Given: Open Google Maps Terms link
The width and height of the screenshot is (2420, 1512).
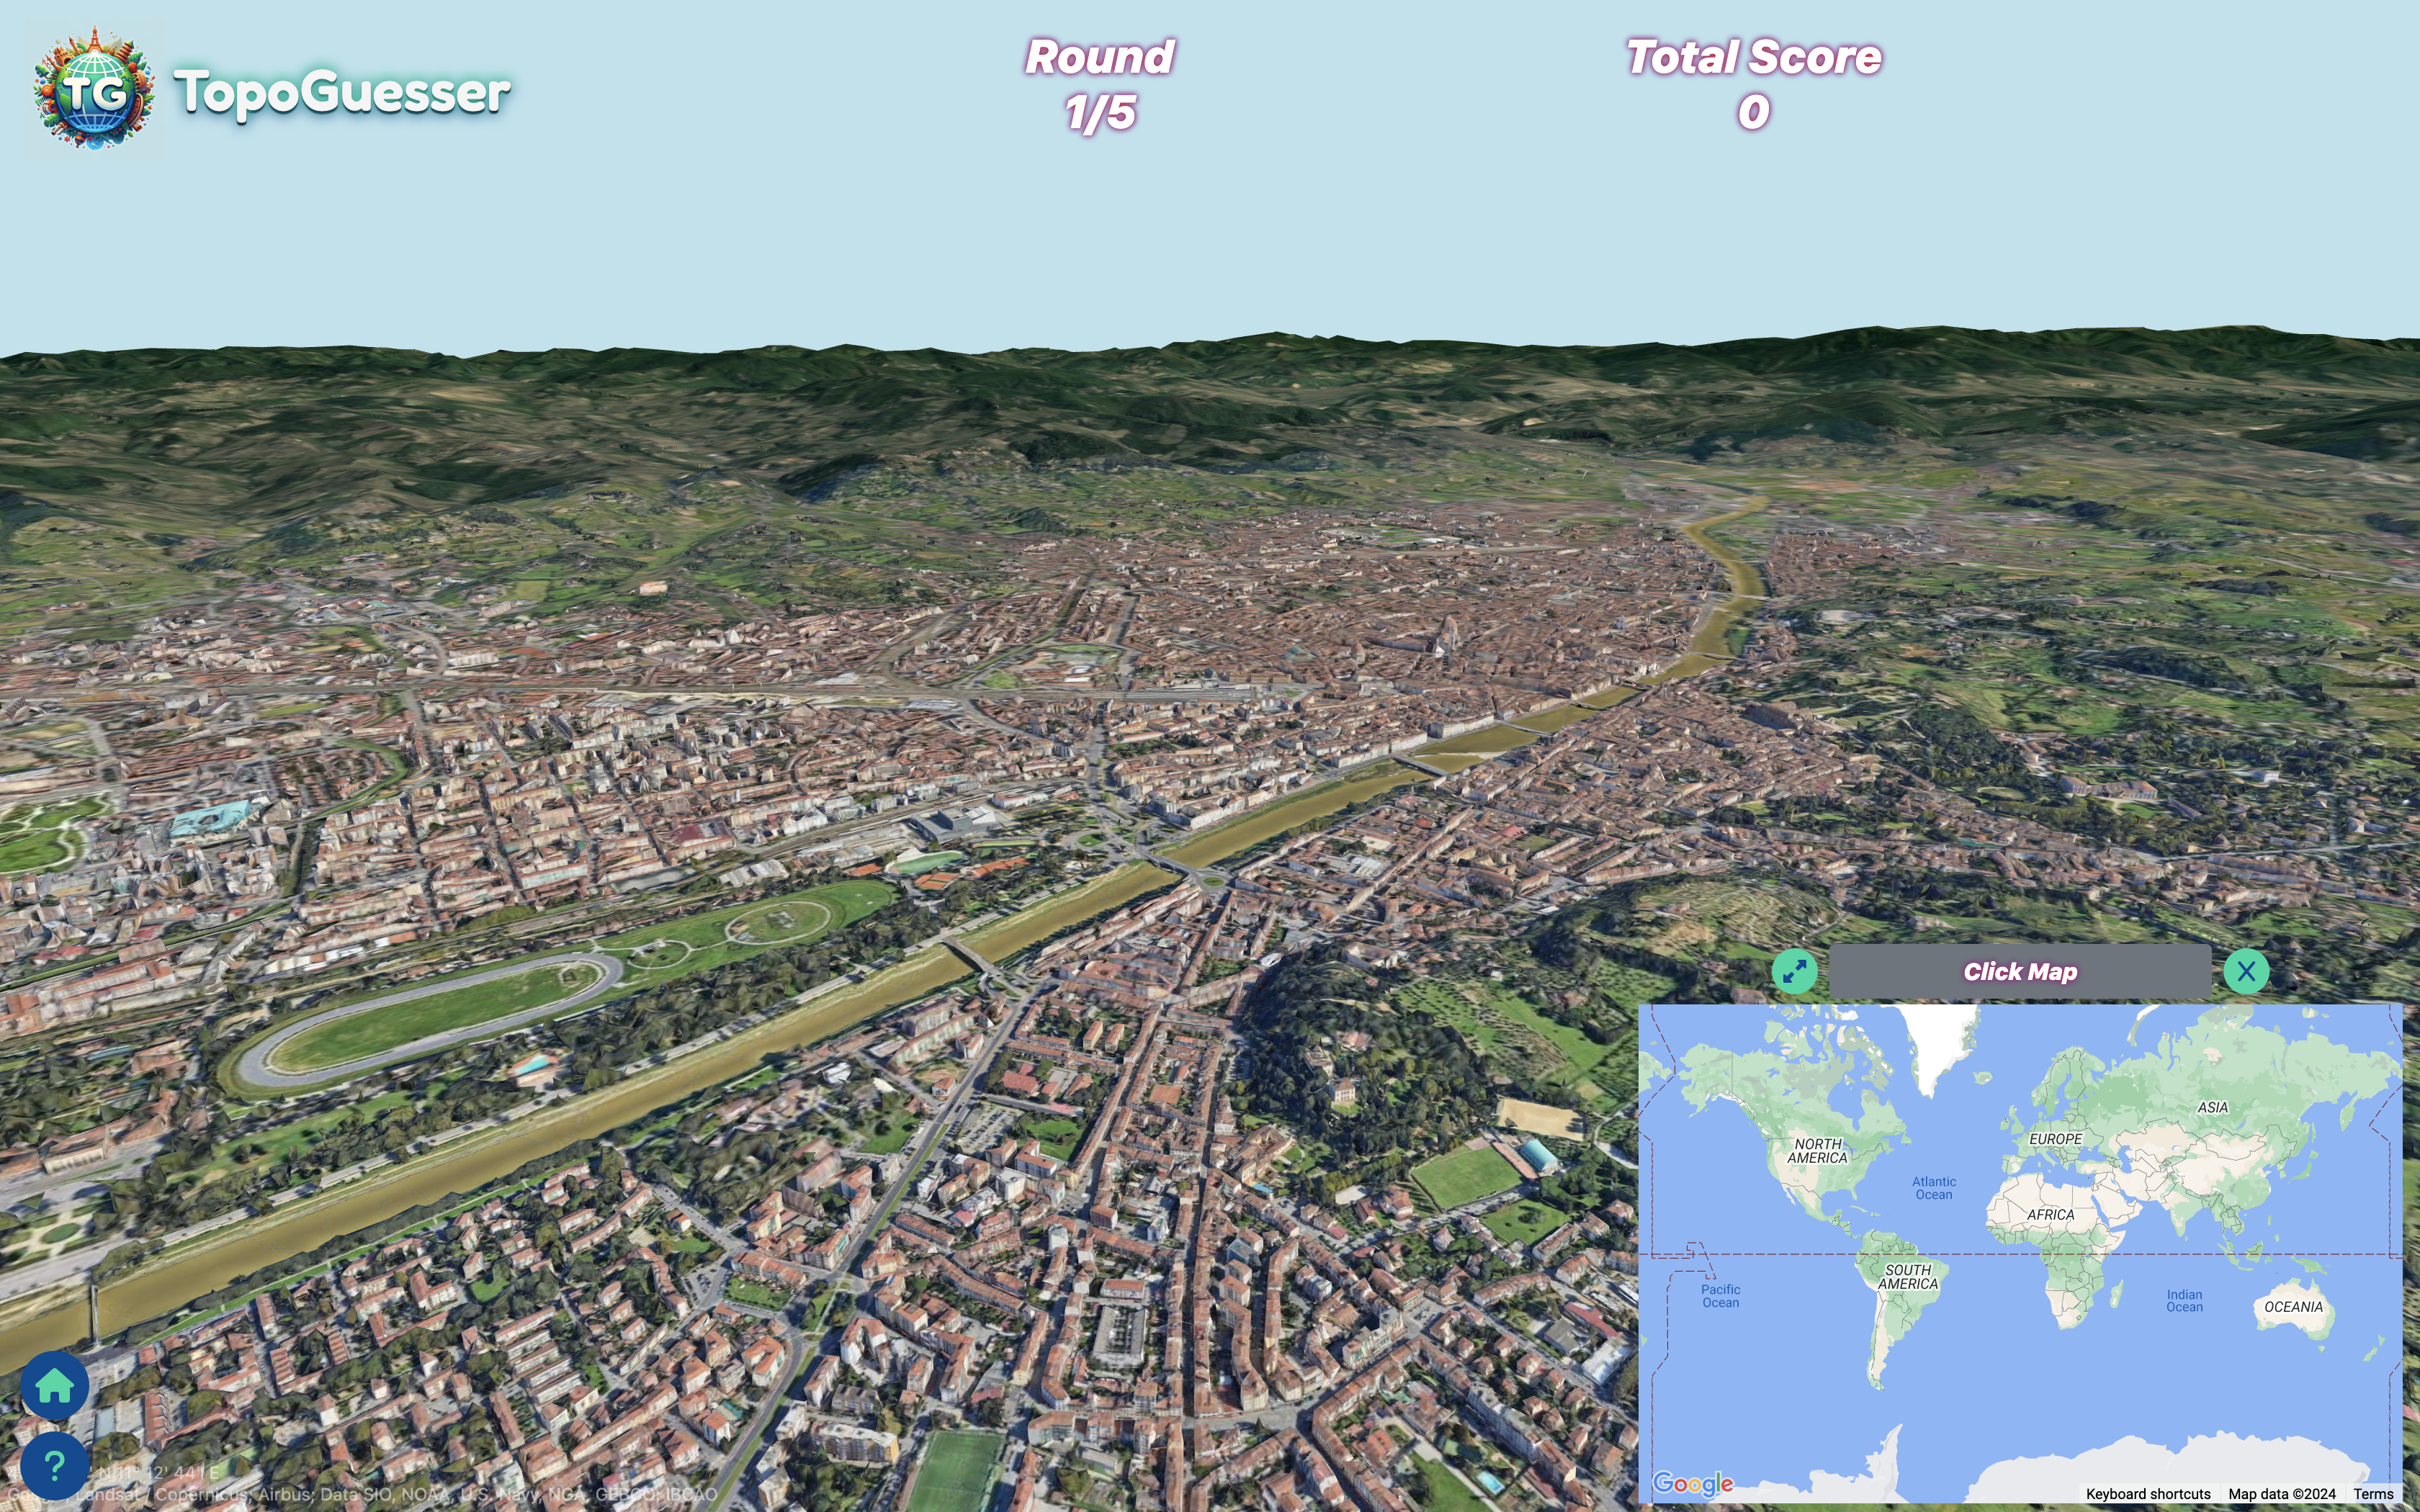Looking at the screenshot, I should click(2383, 1494).
